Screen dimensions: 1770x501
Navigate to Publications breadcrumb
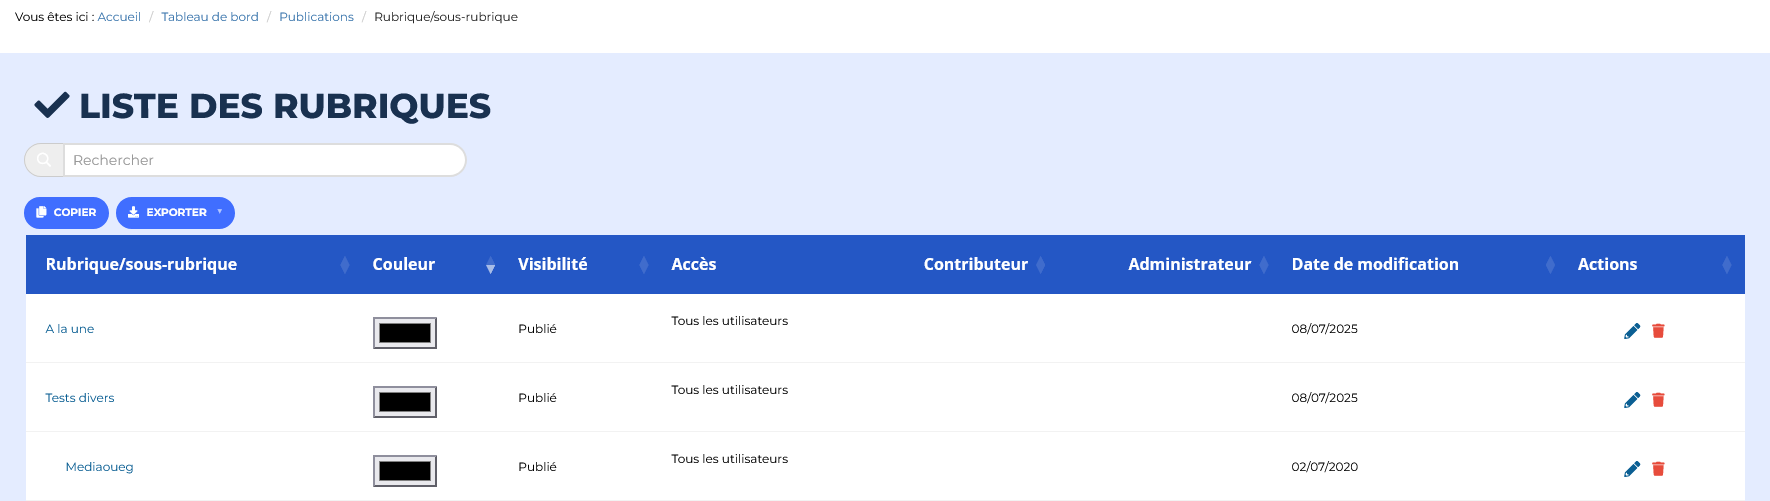[316, 17]
